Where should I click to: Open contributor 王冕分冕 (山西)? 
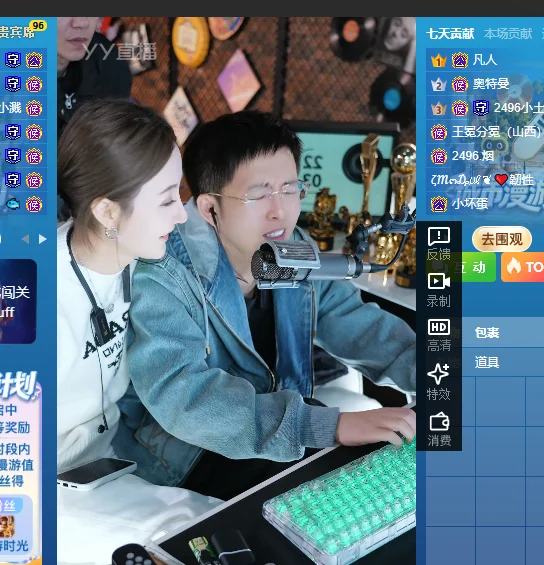pos(496,132)
